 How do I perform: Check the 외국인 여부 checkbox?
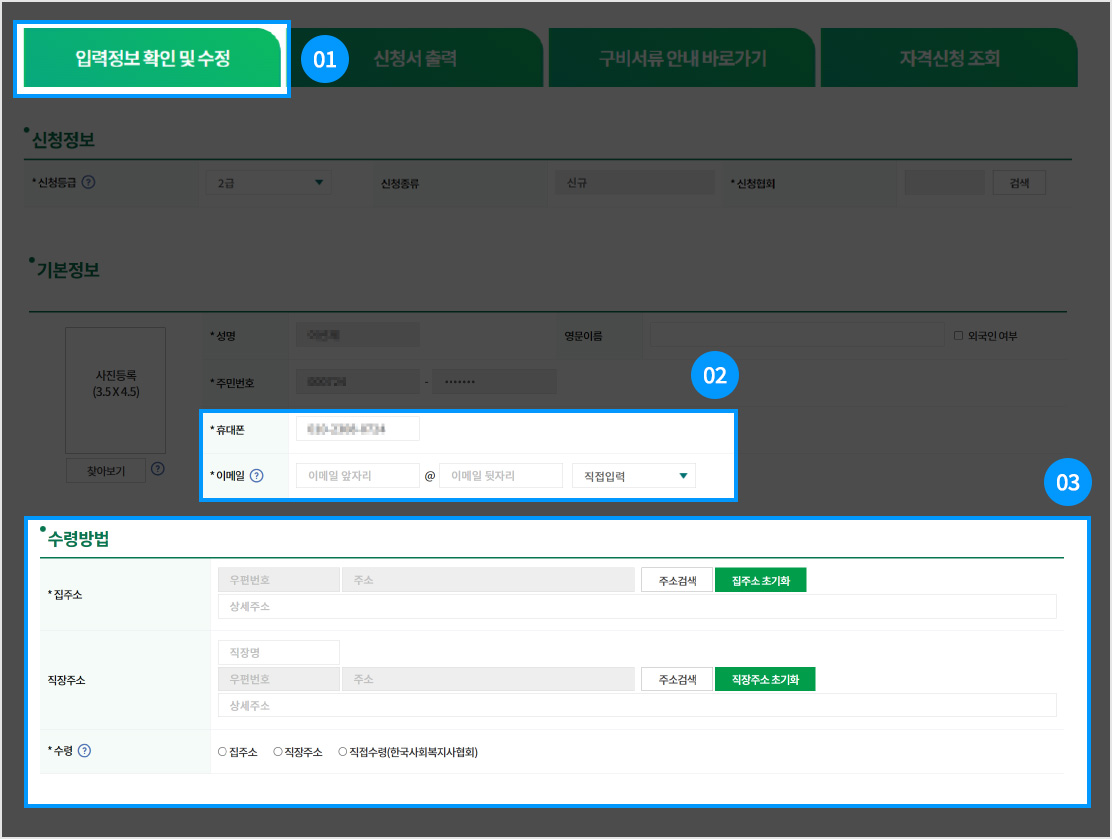tap(958, 336)
